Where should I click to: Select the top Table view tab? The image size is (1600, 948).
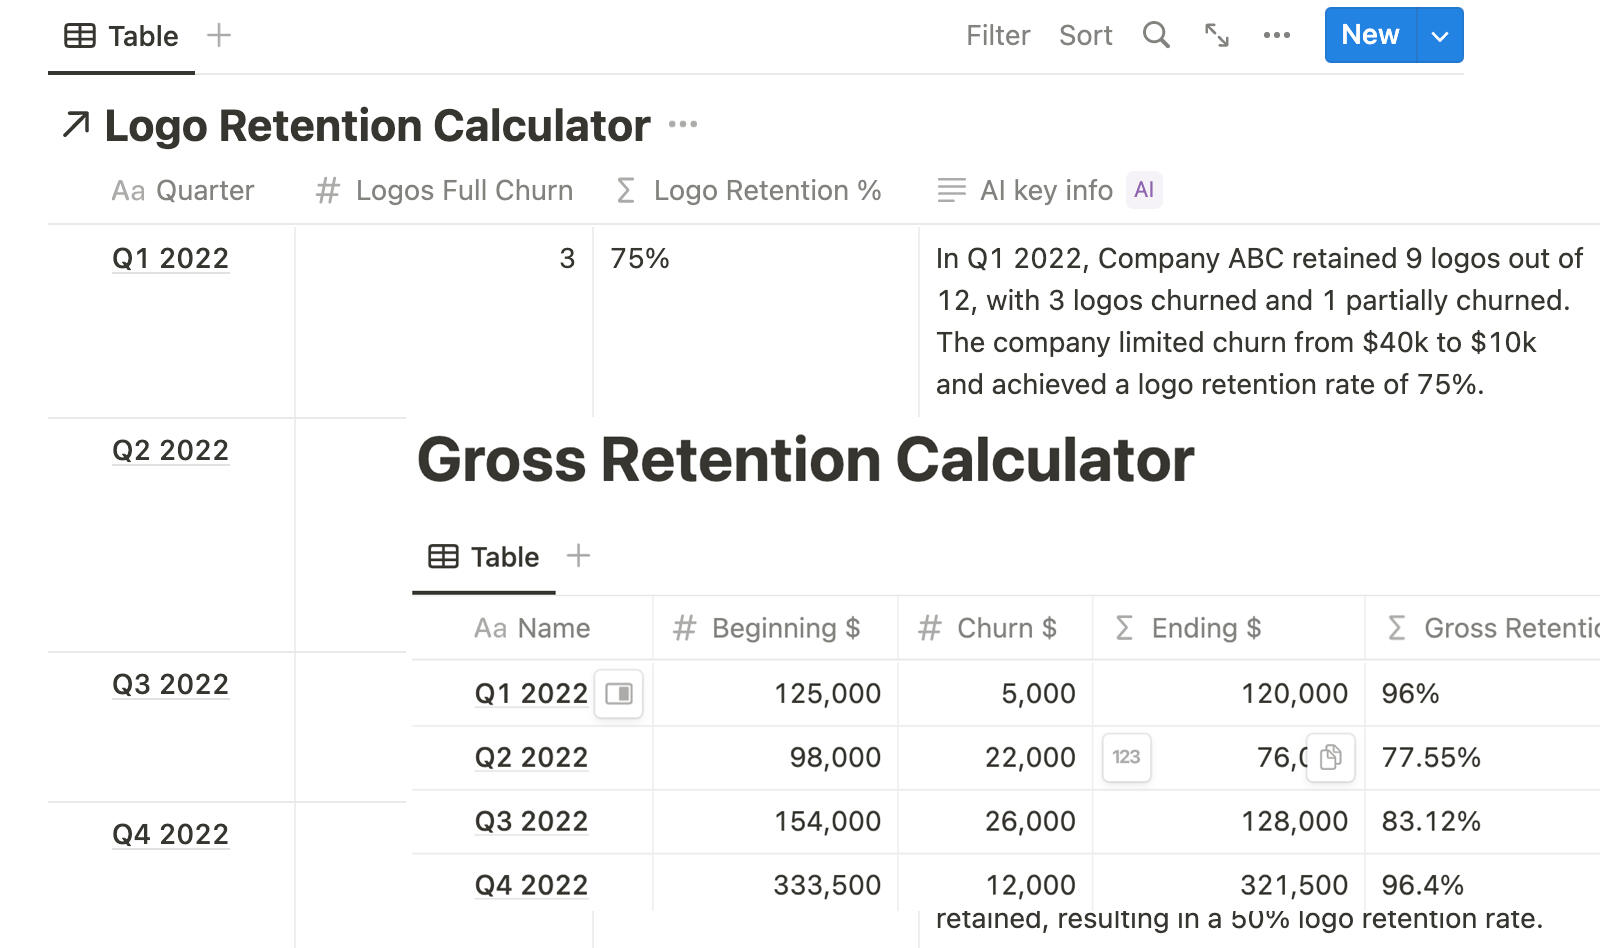(122, 36)
